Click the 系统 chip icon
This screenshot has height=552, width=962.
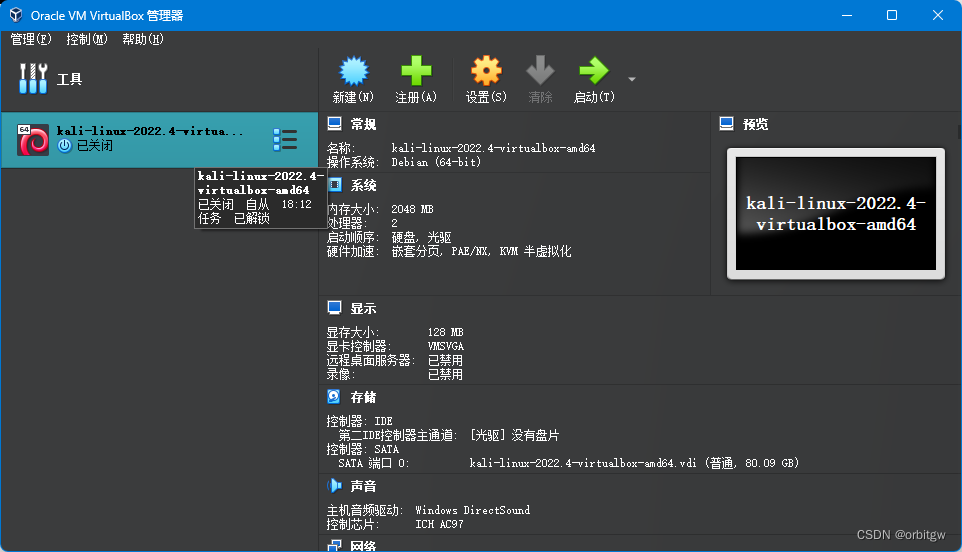click(x=334, y=185)
